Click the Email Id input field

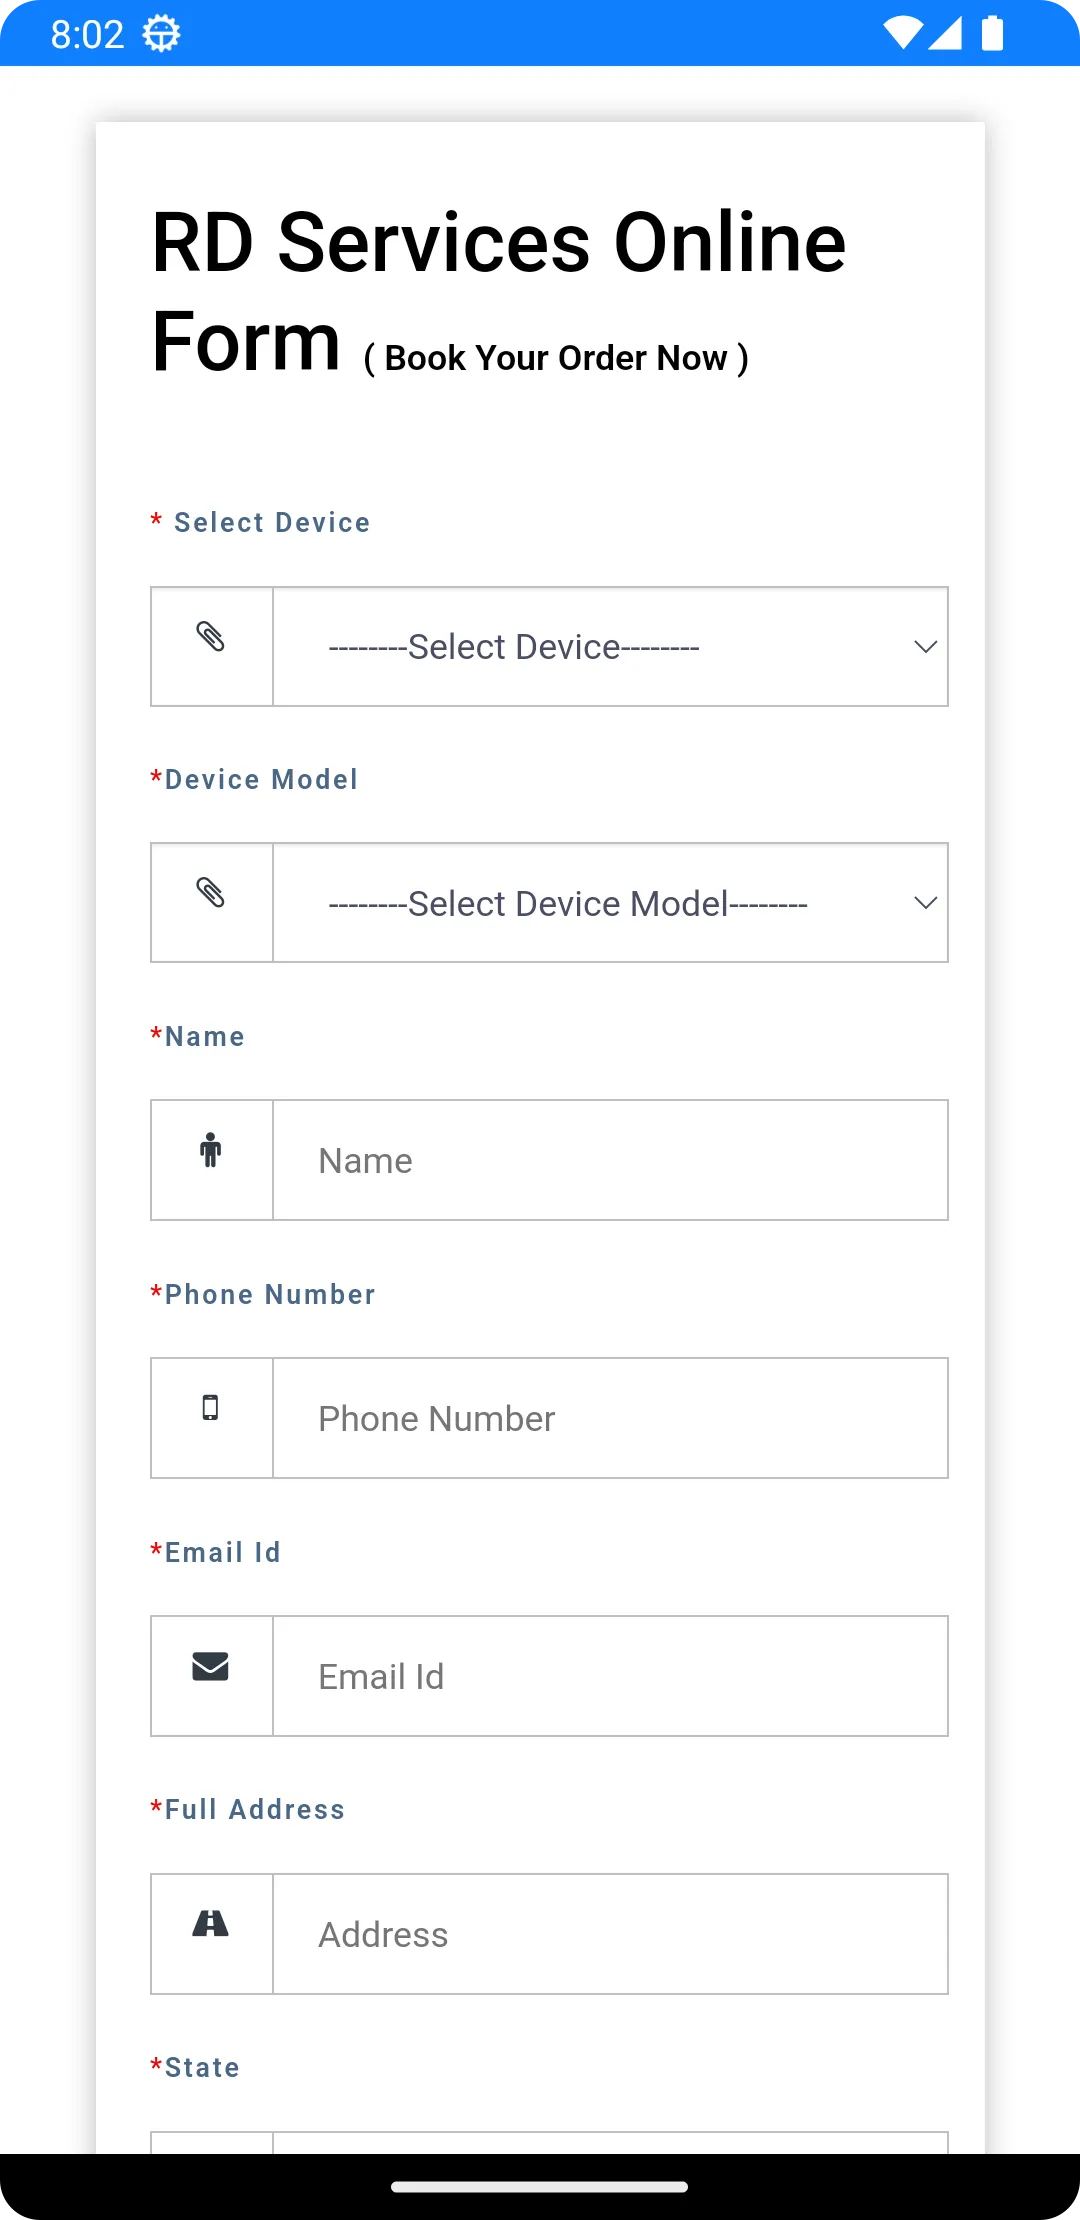610,1675
